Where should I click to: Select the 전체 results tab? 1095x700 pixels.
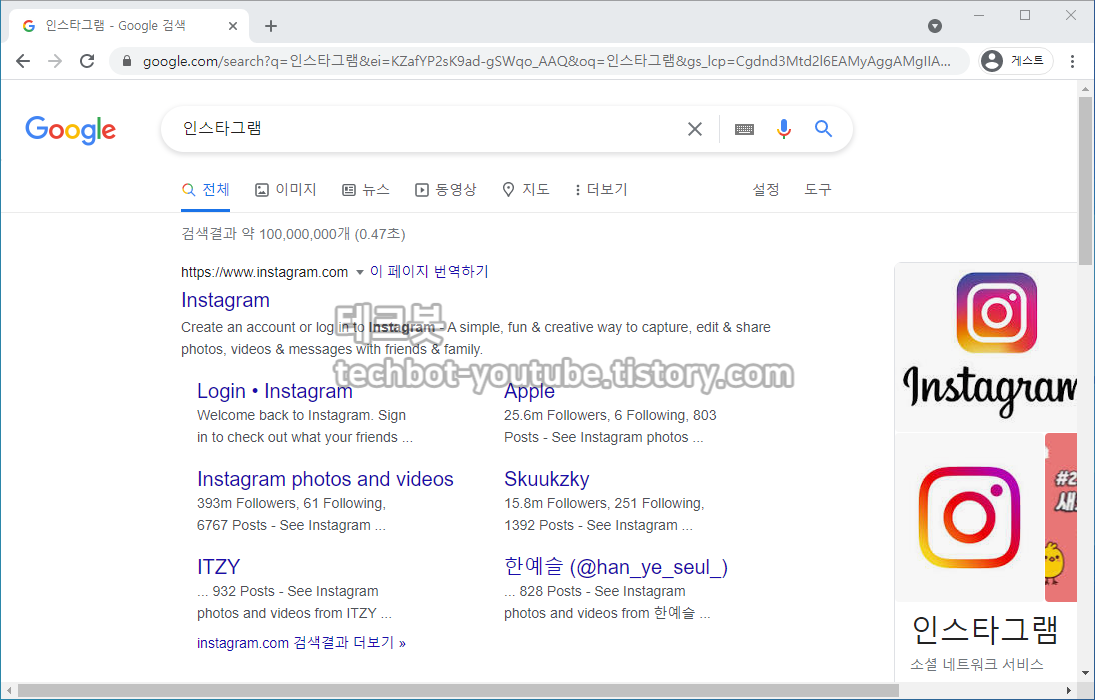[205, 189]
